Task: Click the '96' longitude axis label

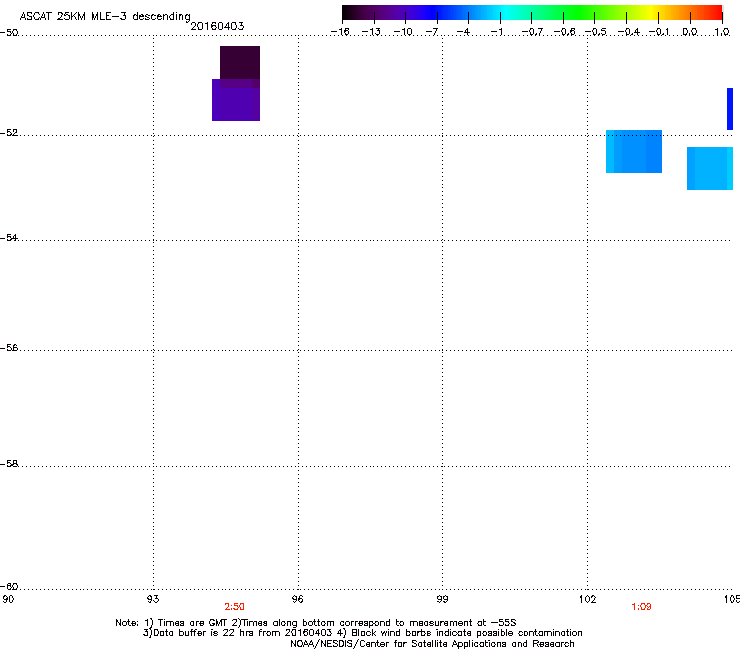Action: click(298, 599)
